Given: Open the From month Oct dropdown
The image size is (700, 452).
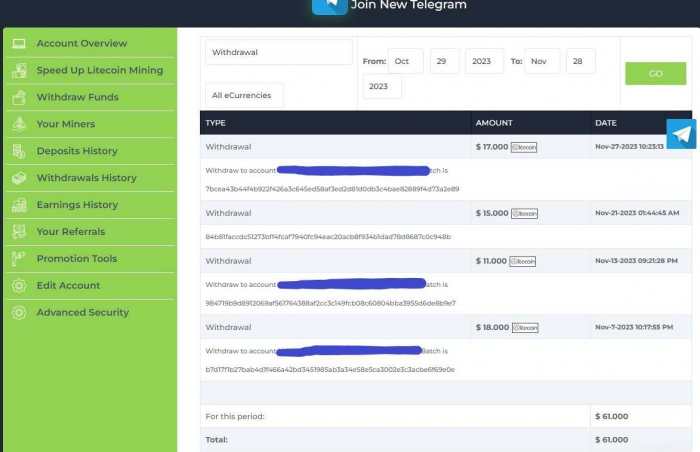Looking at the screenshot, I should [x=405, y=61].
